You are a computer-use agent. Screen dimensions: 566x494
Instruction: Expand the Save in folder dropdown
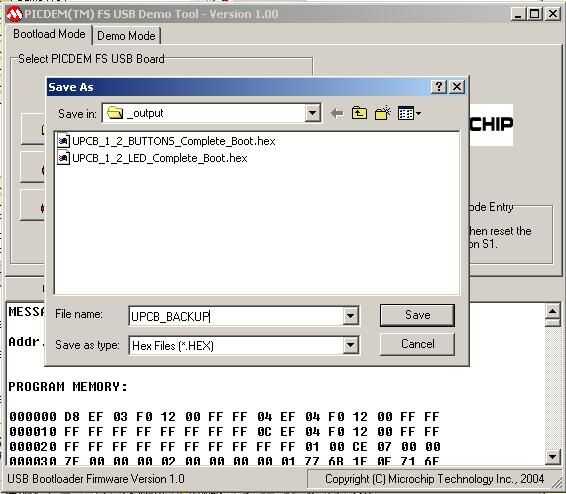pos(313,113)
